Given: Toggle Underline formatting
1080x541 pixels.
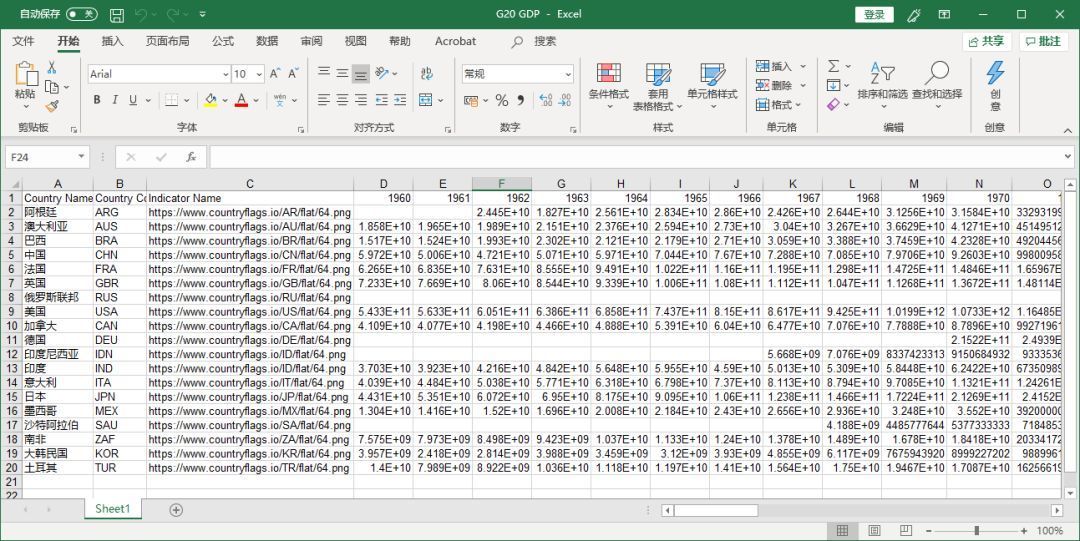Looking at the screenshot, I should click(x=132, y=100).
